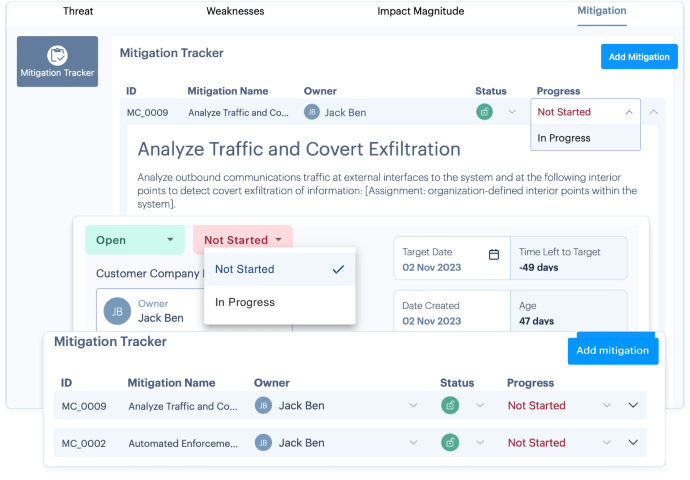This screenshot has height=480, width=690.
Task: Click the JB avatar in the Owner card
Action: tap(117, 311)
